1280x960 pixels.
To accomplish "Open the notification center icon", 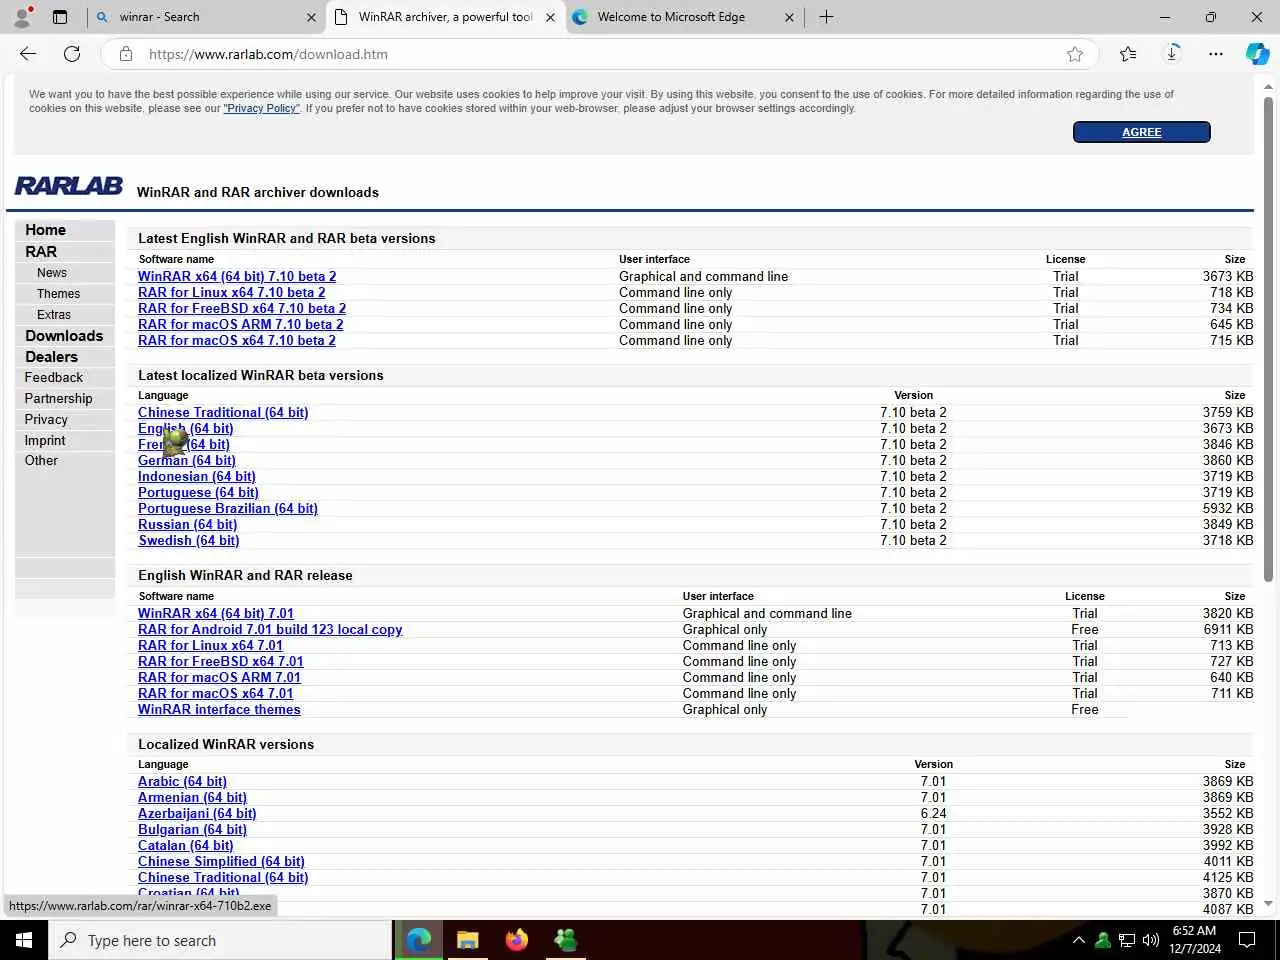I will [1247, 940].
